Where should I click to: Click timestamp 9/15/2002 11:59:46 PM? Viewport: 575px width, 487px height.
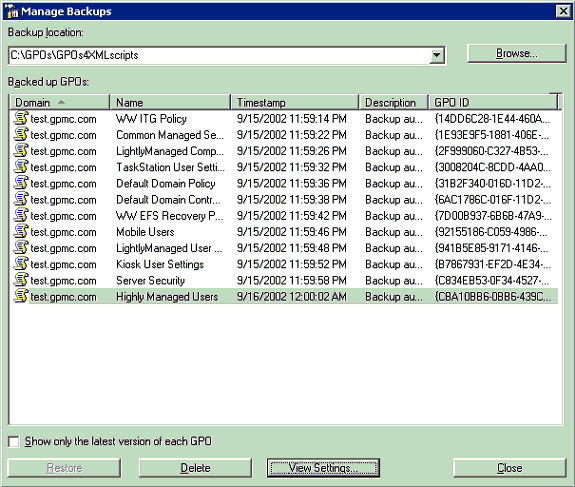(x=292, y=232)
